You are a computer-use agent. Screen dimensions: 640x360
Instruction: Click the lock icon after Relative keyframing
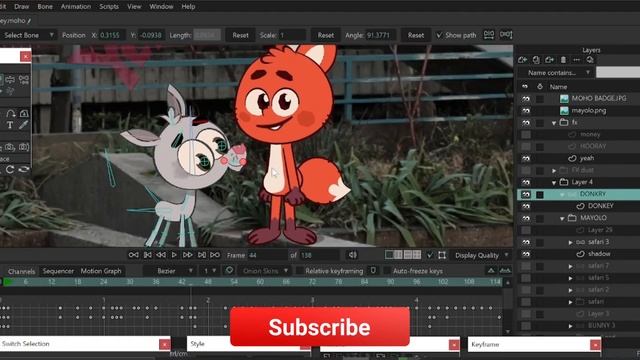point(373,271)
